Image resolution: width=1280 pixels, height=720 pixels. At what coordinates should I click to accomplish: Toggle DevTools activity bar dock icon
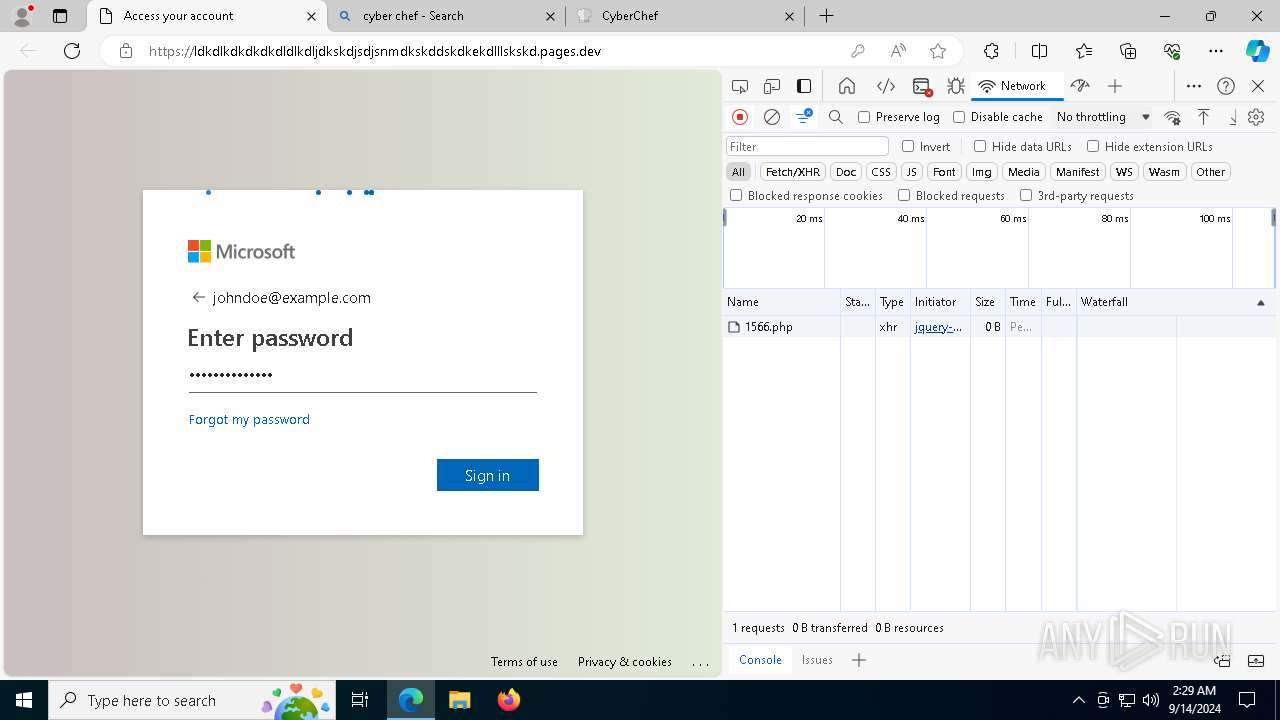point(804,86)
